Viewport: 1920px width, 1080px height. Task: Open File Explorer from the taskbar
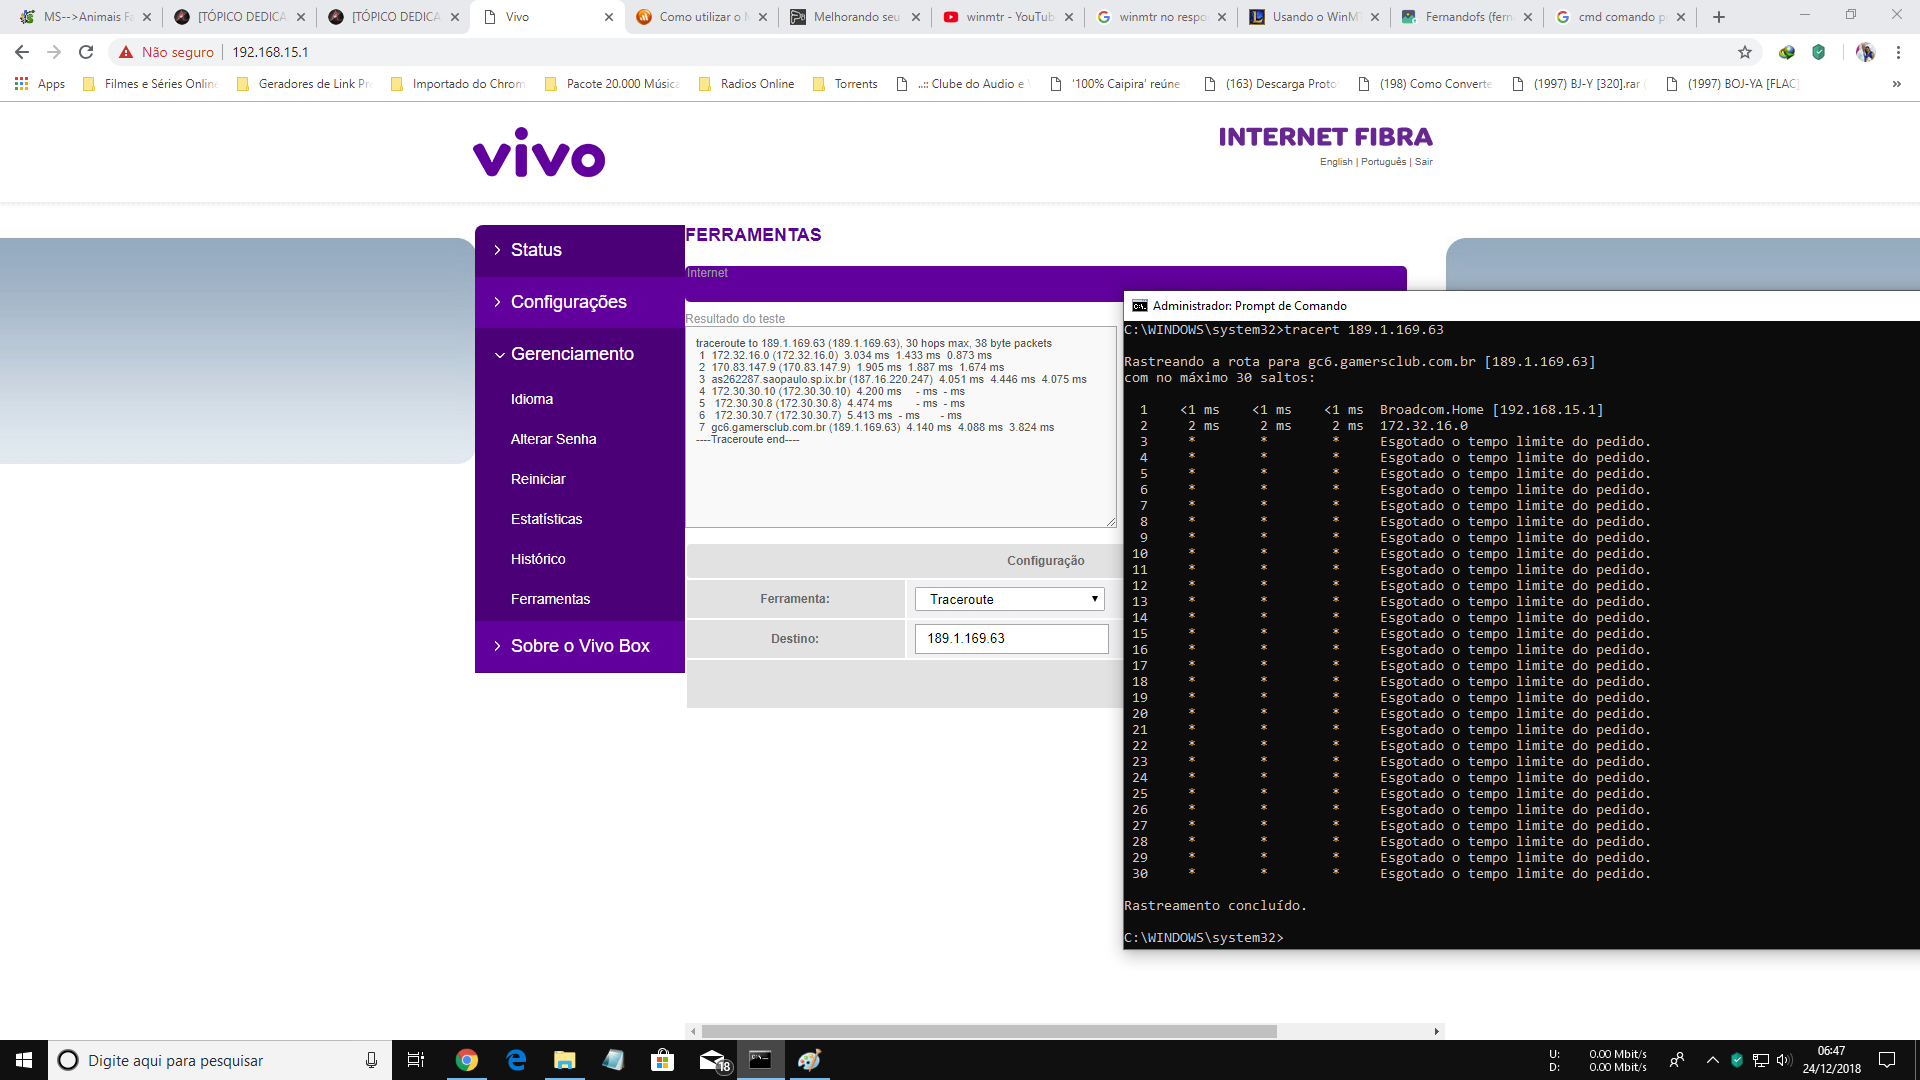565,1060
